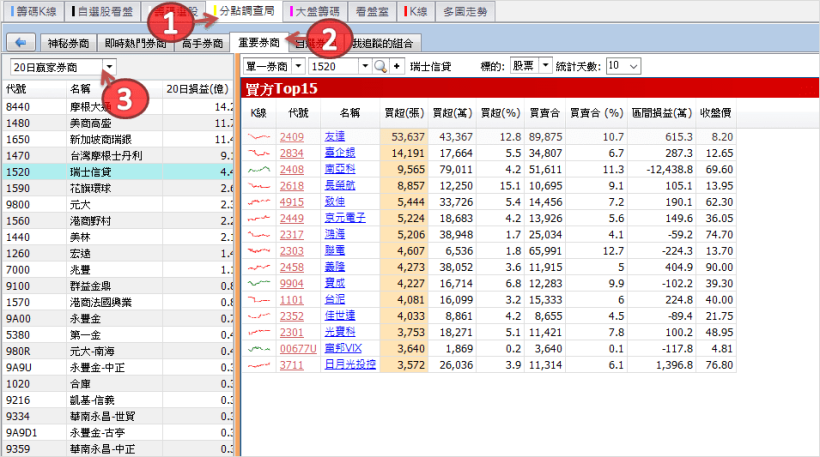Open the 大盤籌碼 tab
This screenshot has width=820, height=457.
[315, 11]
